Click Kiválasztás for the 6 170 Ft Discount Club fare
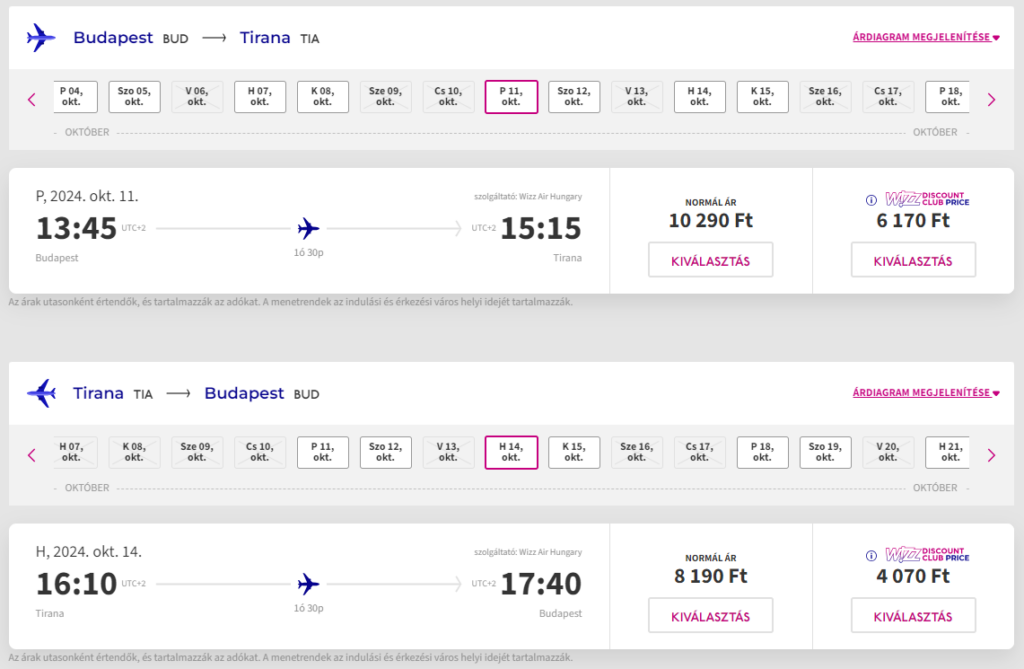Viewport: 1024px width, 669px height. click(x=912, y=260)
